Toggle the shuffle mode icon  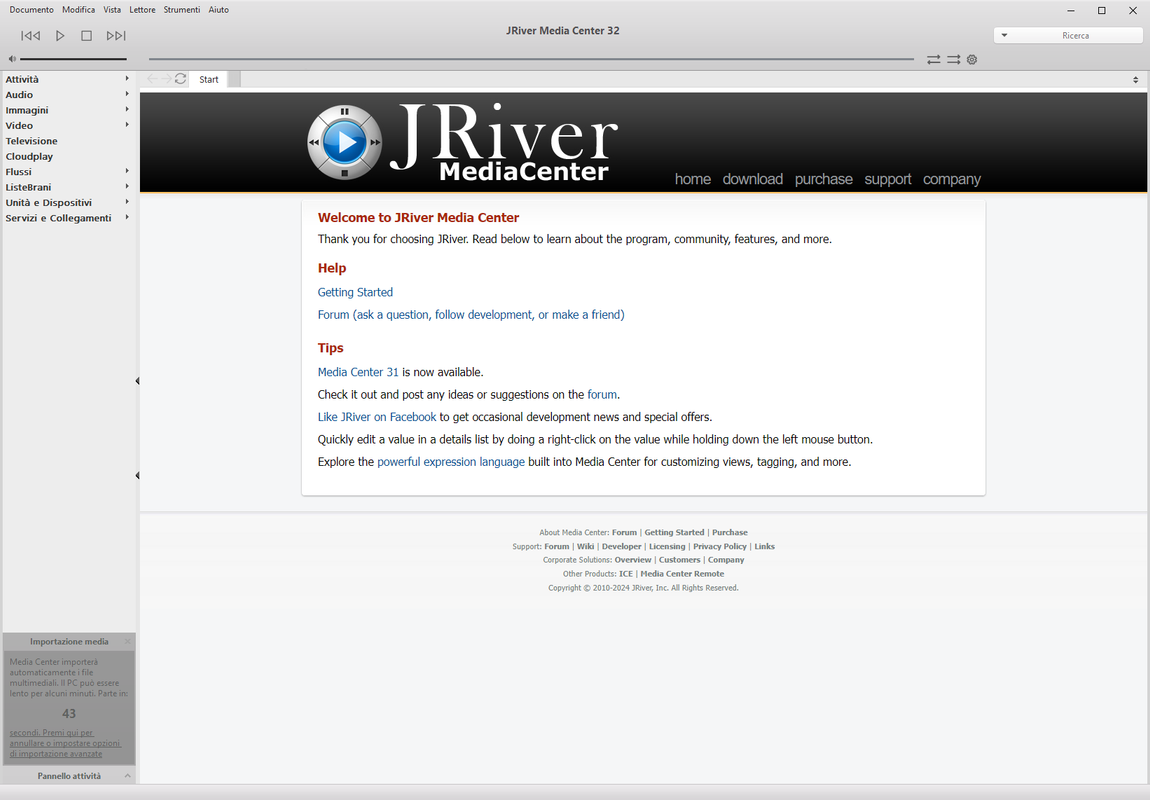tap(953, 59)
